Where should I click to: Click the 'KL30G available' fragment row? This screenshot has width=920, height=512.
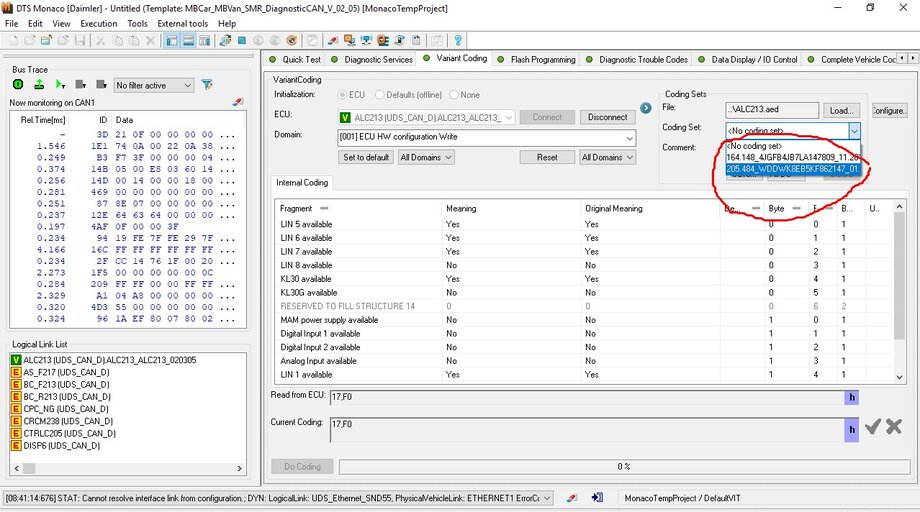click(584, 292)
